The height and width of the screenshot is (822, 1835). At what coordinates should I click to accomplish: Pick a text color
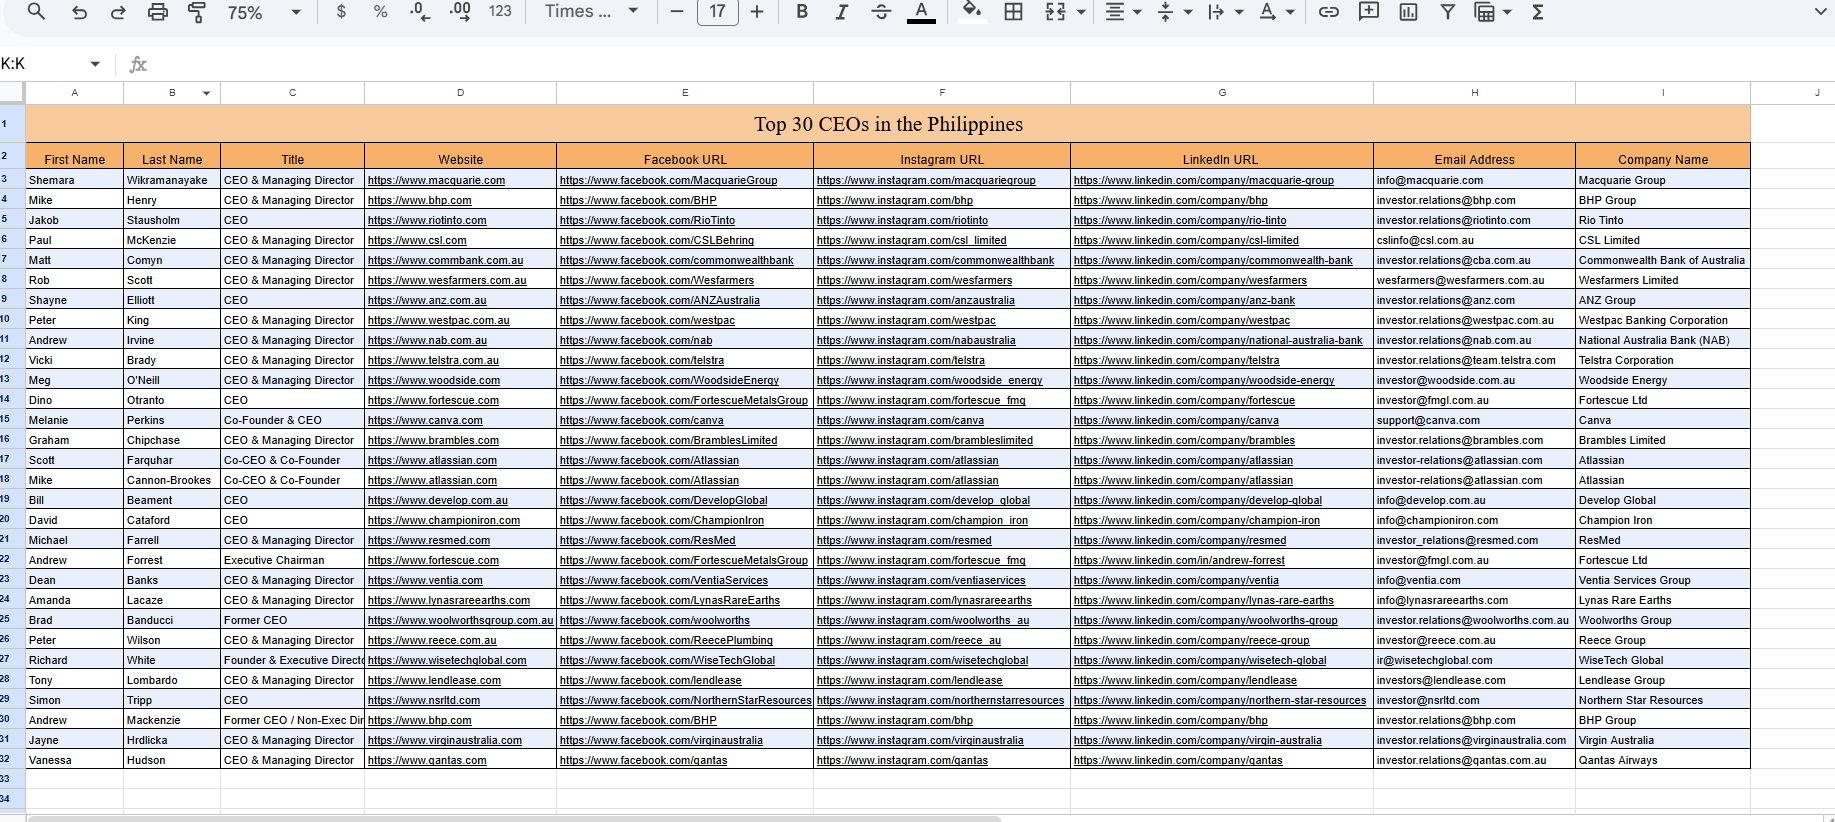922,12
